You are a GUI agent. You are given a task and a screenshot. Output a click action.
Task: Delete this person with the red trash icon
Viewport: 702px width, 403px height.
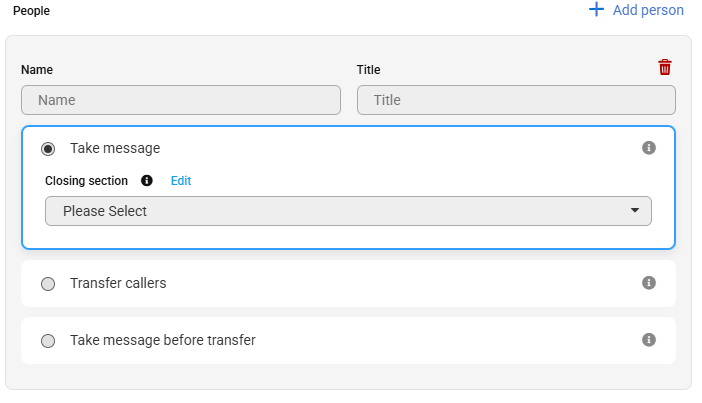coord(665,67)
